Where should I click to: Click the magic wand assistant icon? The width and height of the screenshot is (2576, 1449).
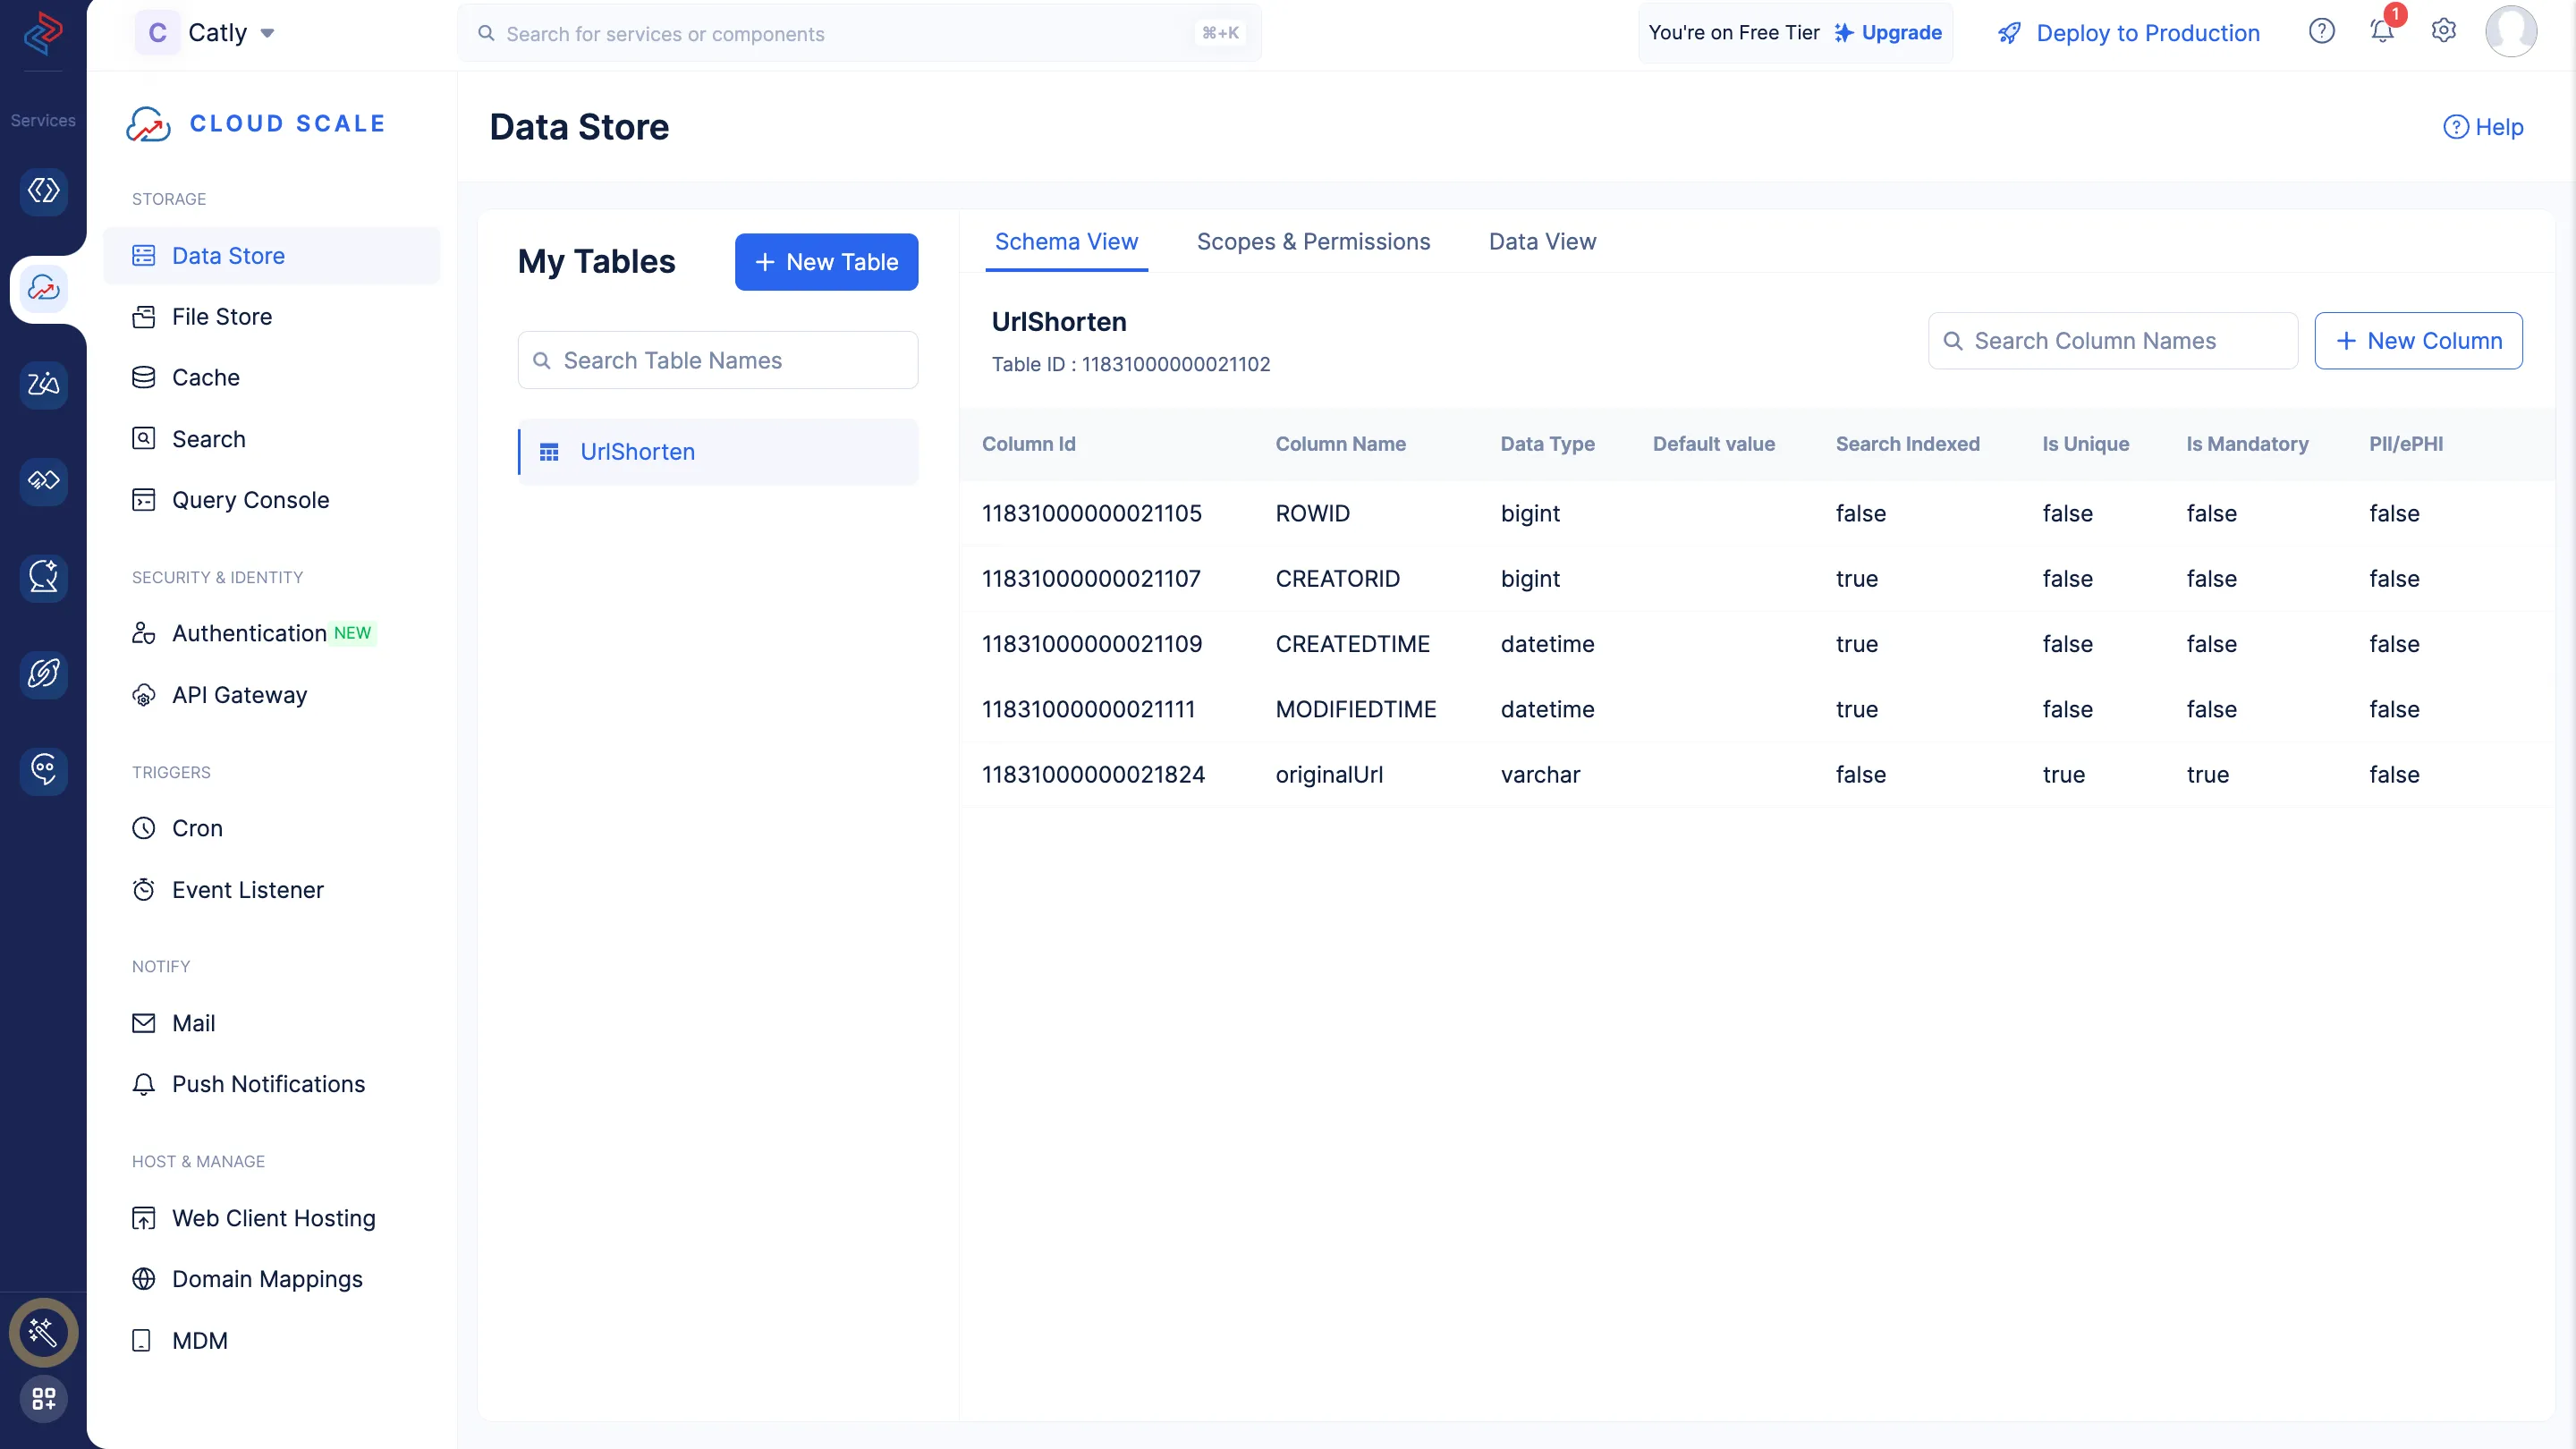tap(43, 1332)
